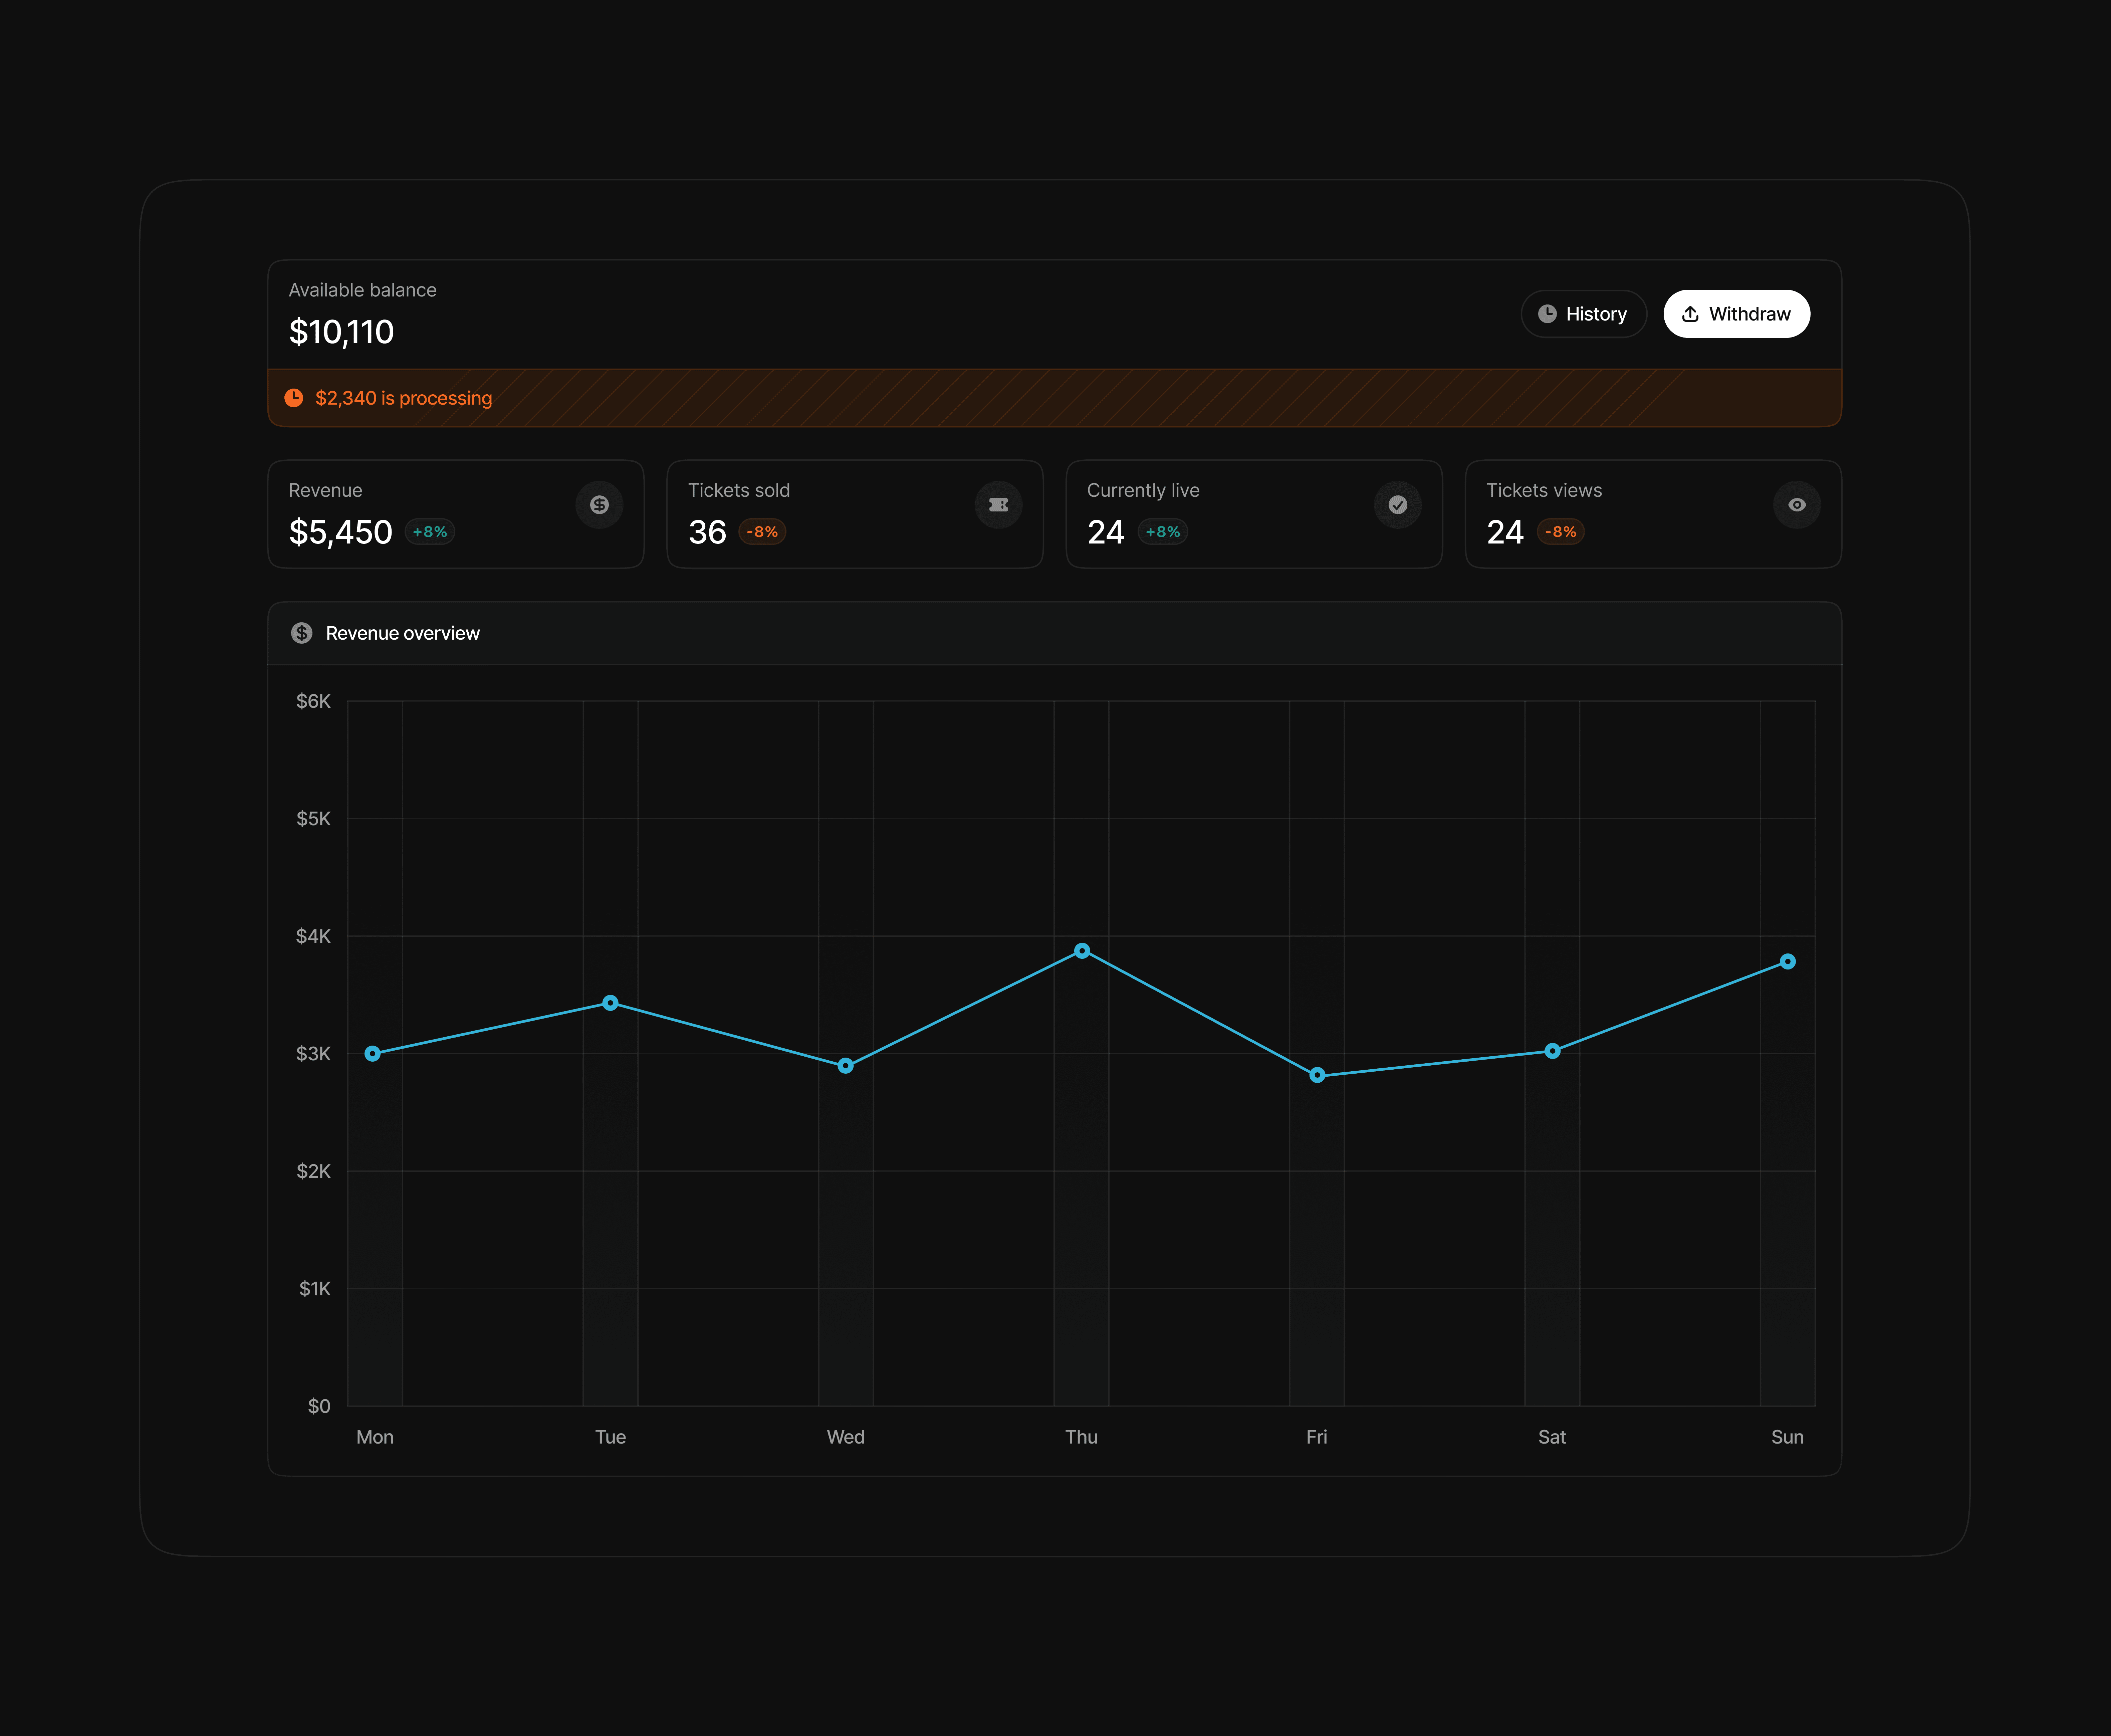The width and height of the screenshot is (2111, 1736).
Task: Click the Thursday data point on chart
Action: [x=1082, y=951]
